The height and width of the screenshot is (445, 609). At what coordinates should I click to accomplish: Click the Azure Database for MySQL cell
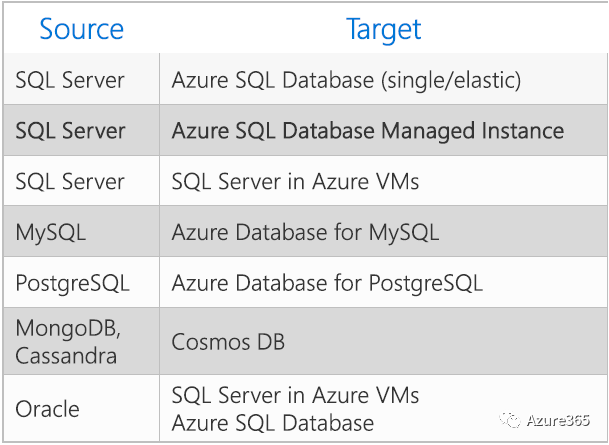[x=305, y=233]
